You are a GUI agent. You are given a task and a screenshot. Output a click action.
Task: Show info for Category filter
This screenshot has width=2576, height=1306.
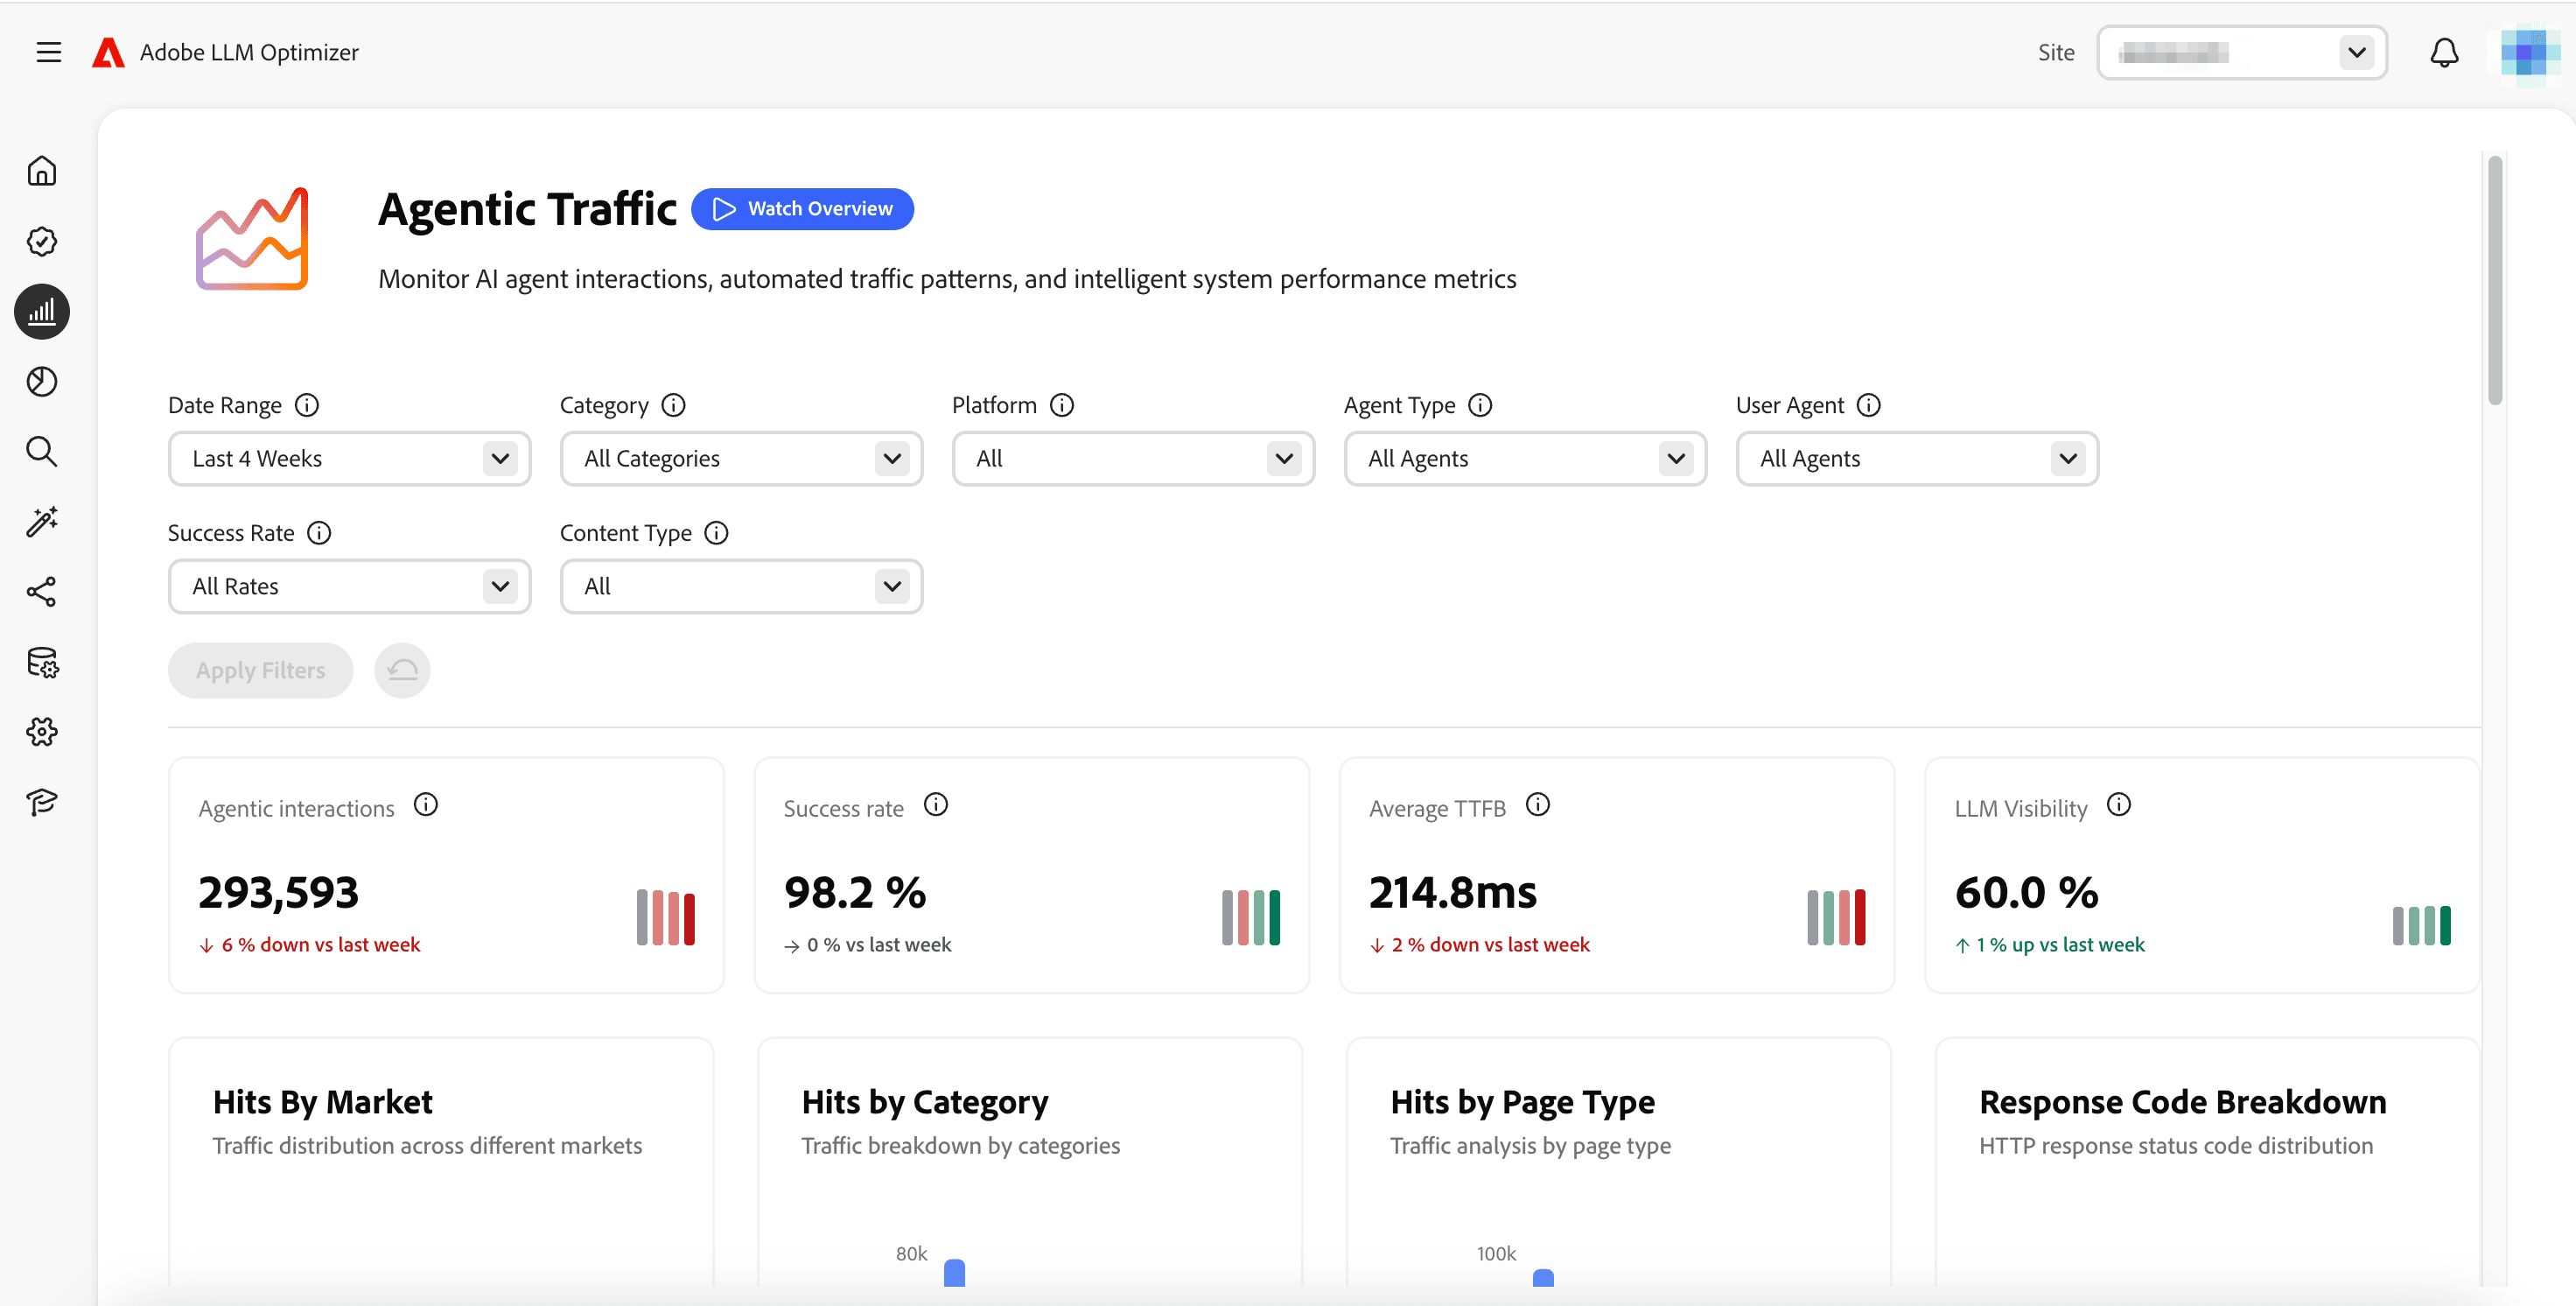674,405
